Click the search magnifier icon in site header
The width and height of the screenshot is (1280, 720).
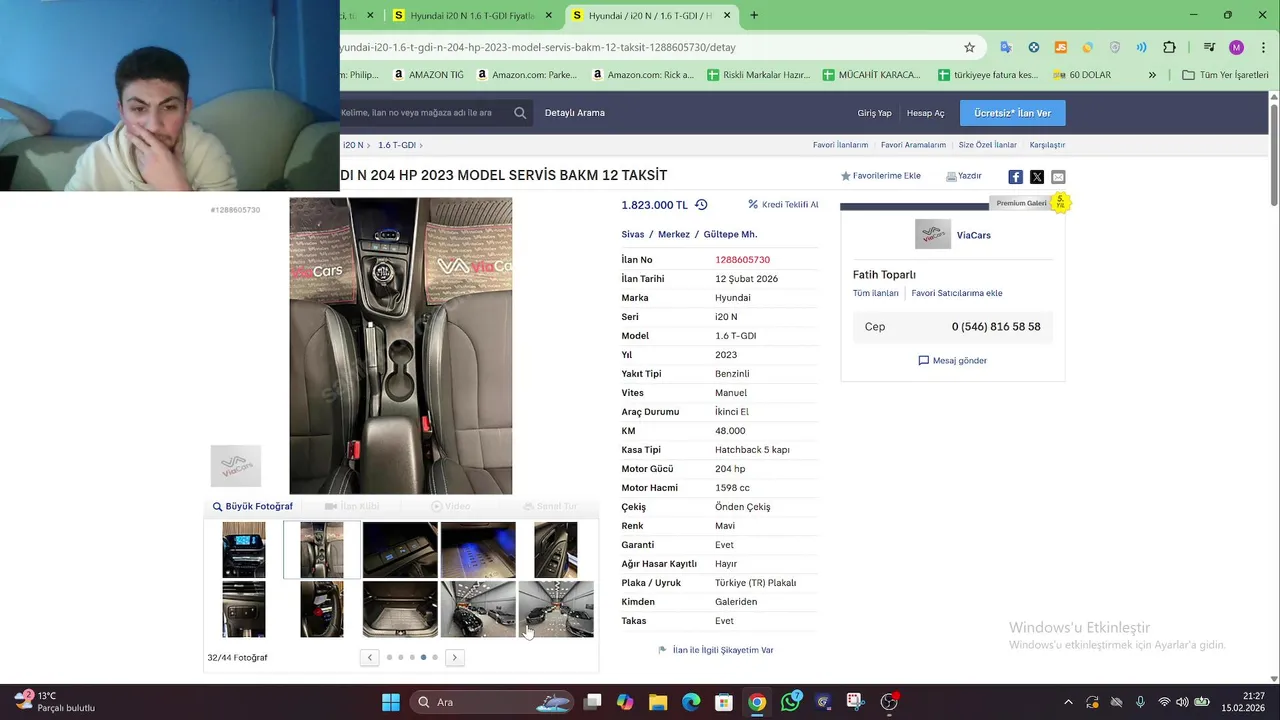(x=520, y=113)
